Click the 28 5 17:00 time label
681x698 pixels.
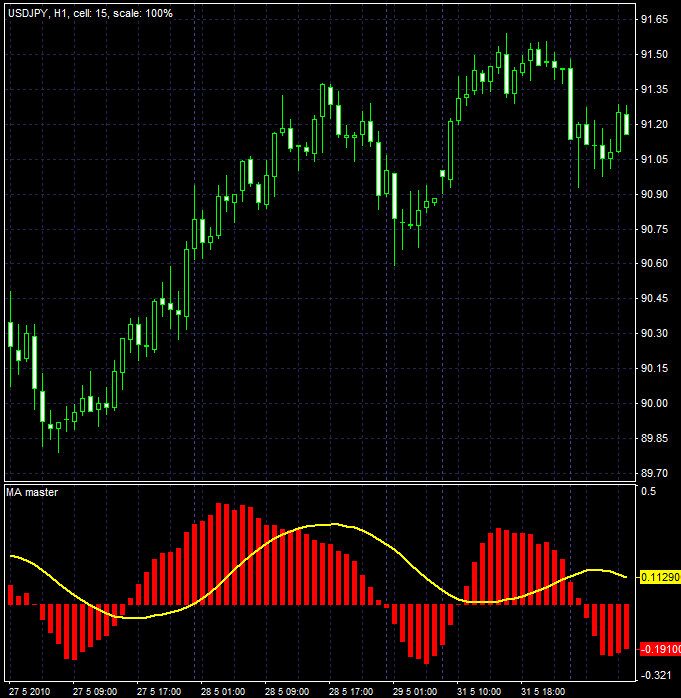(351, 692)
